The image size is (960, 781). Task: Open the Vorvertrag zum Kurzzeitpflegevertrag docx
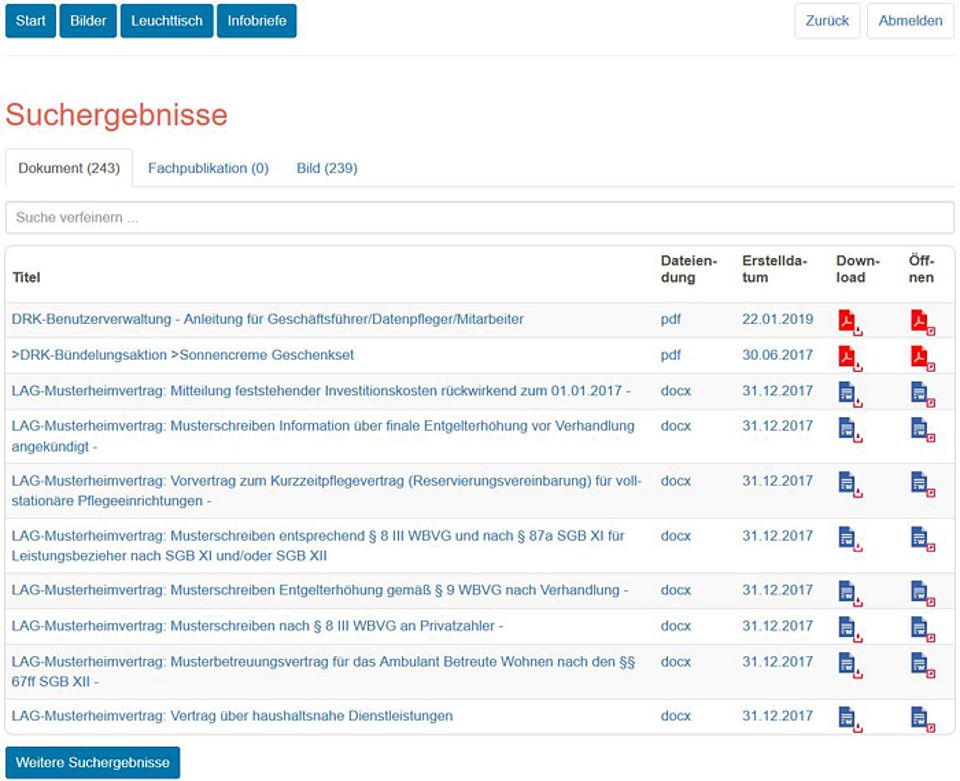point(922,484)
